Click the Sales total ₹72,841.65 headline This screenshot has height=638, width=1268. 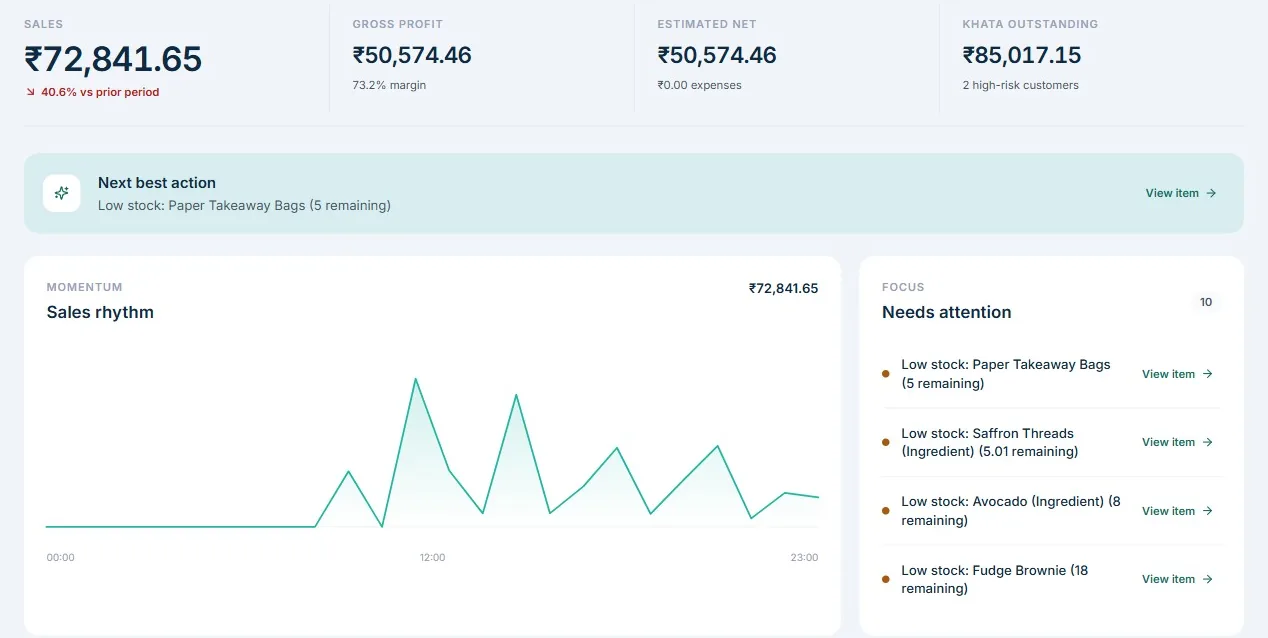(x=113, y=60)
